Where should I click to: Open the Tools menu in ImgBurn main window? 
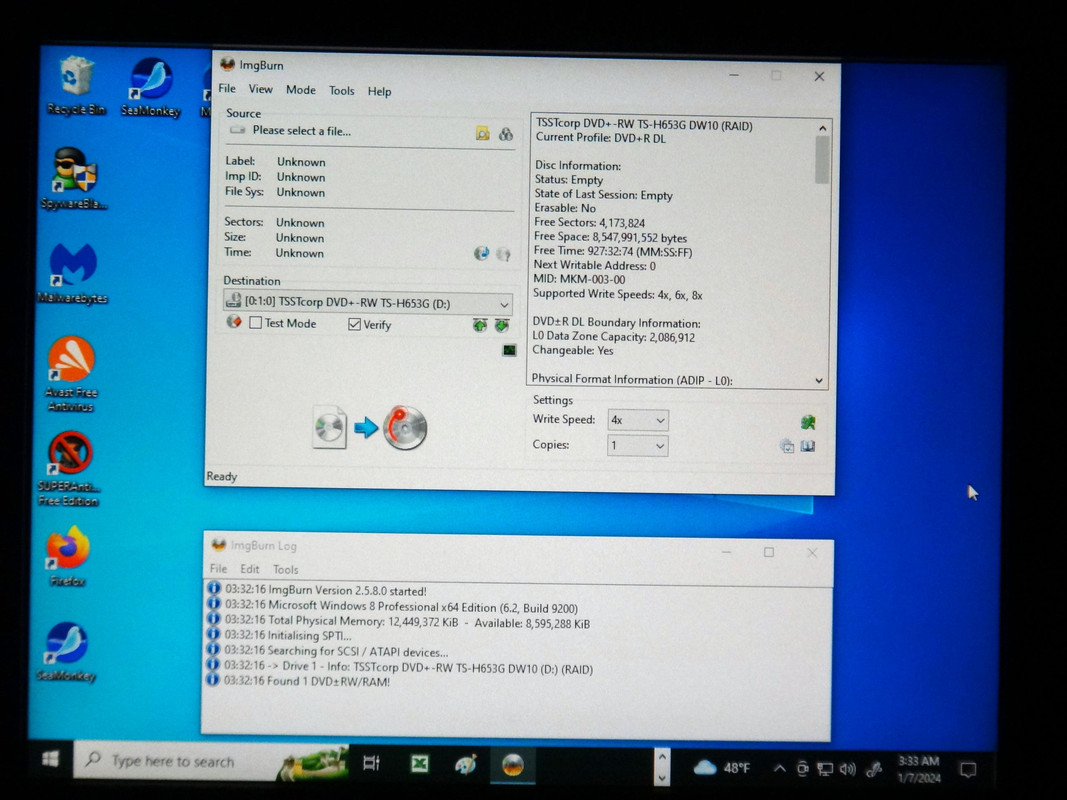click(342, 91)
